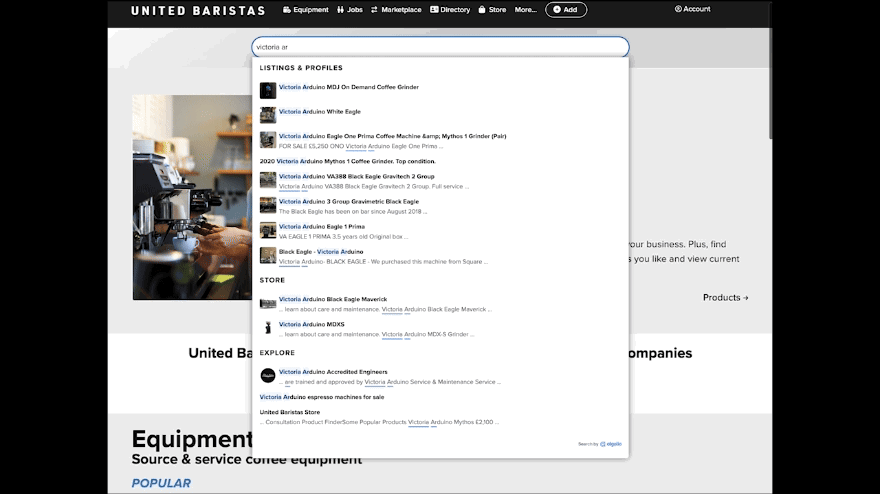
Task: Click the VA388 Black Eagle thumbnail
Action: [268, 180]
